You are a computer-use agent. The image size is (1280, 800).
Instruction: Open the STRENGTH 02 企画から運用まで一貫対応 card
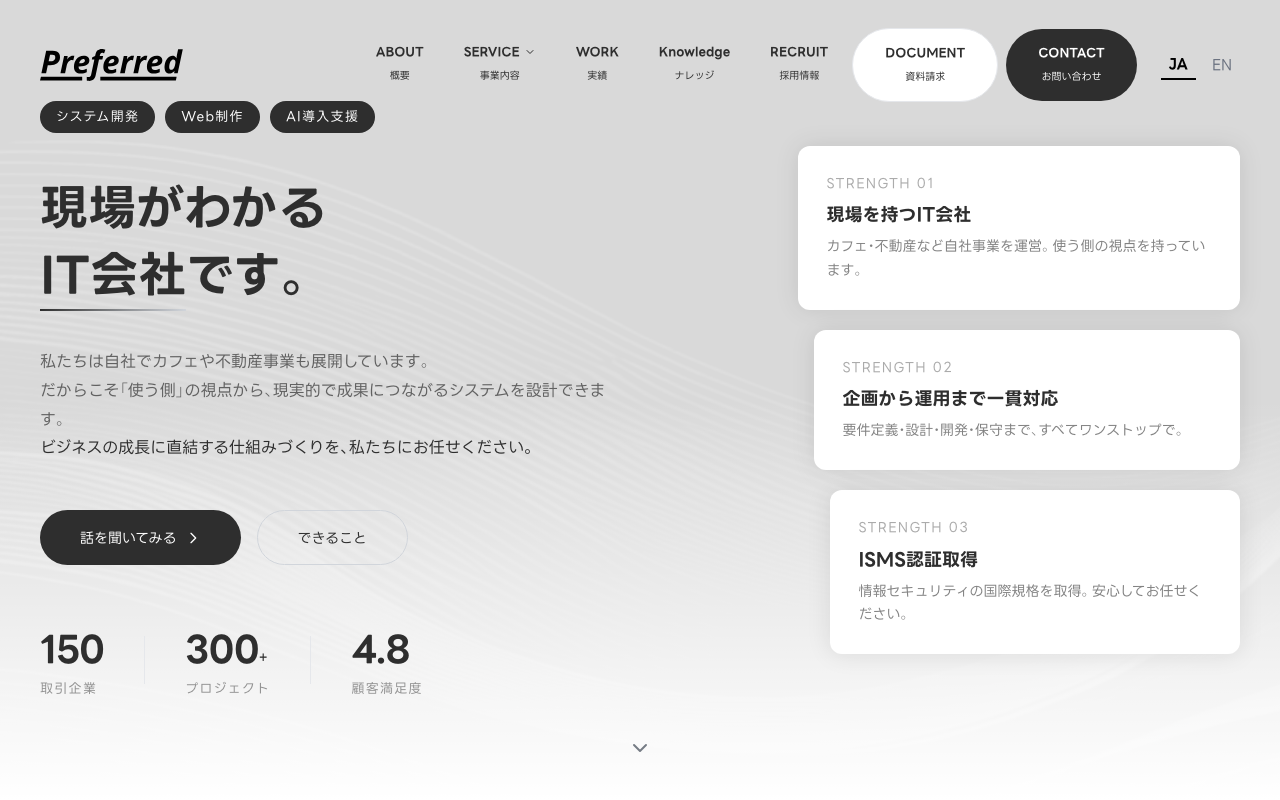click(1027, 400)
